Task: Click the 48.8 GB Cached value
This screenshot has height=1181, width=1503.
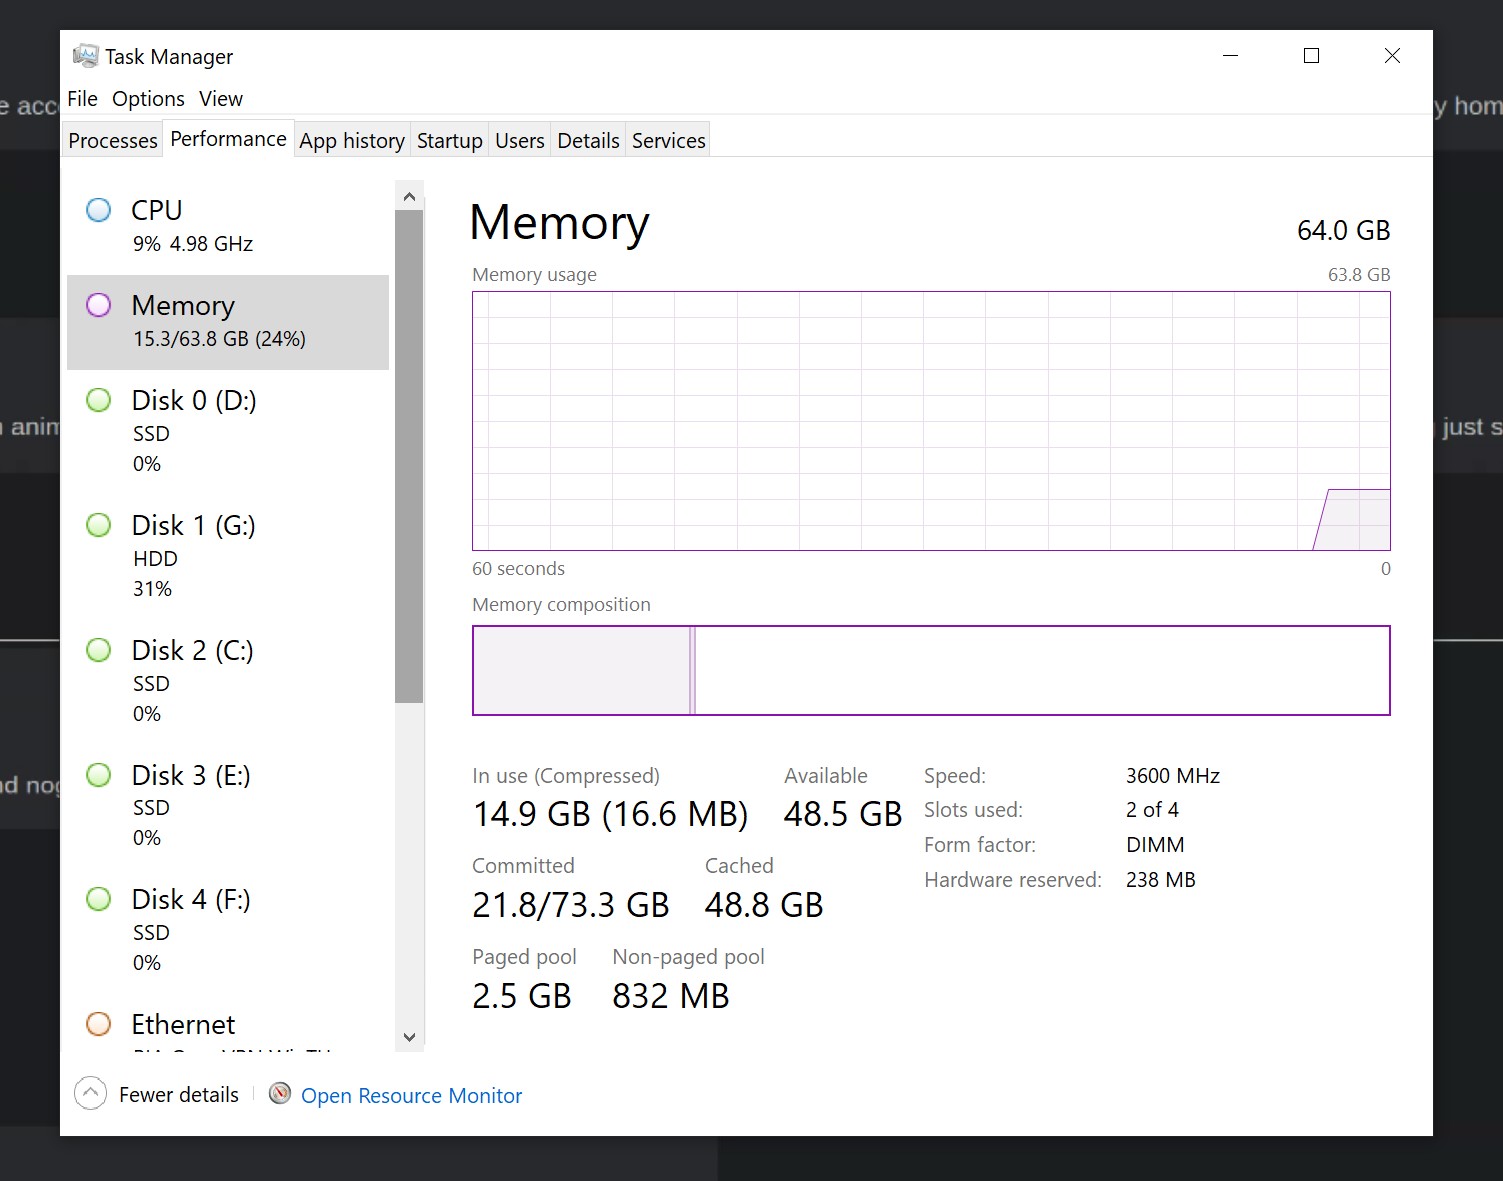Action: tap(764, 905)
